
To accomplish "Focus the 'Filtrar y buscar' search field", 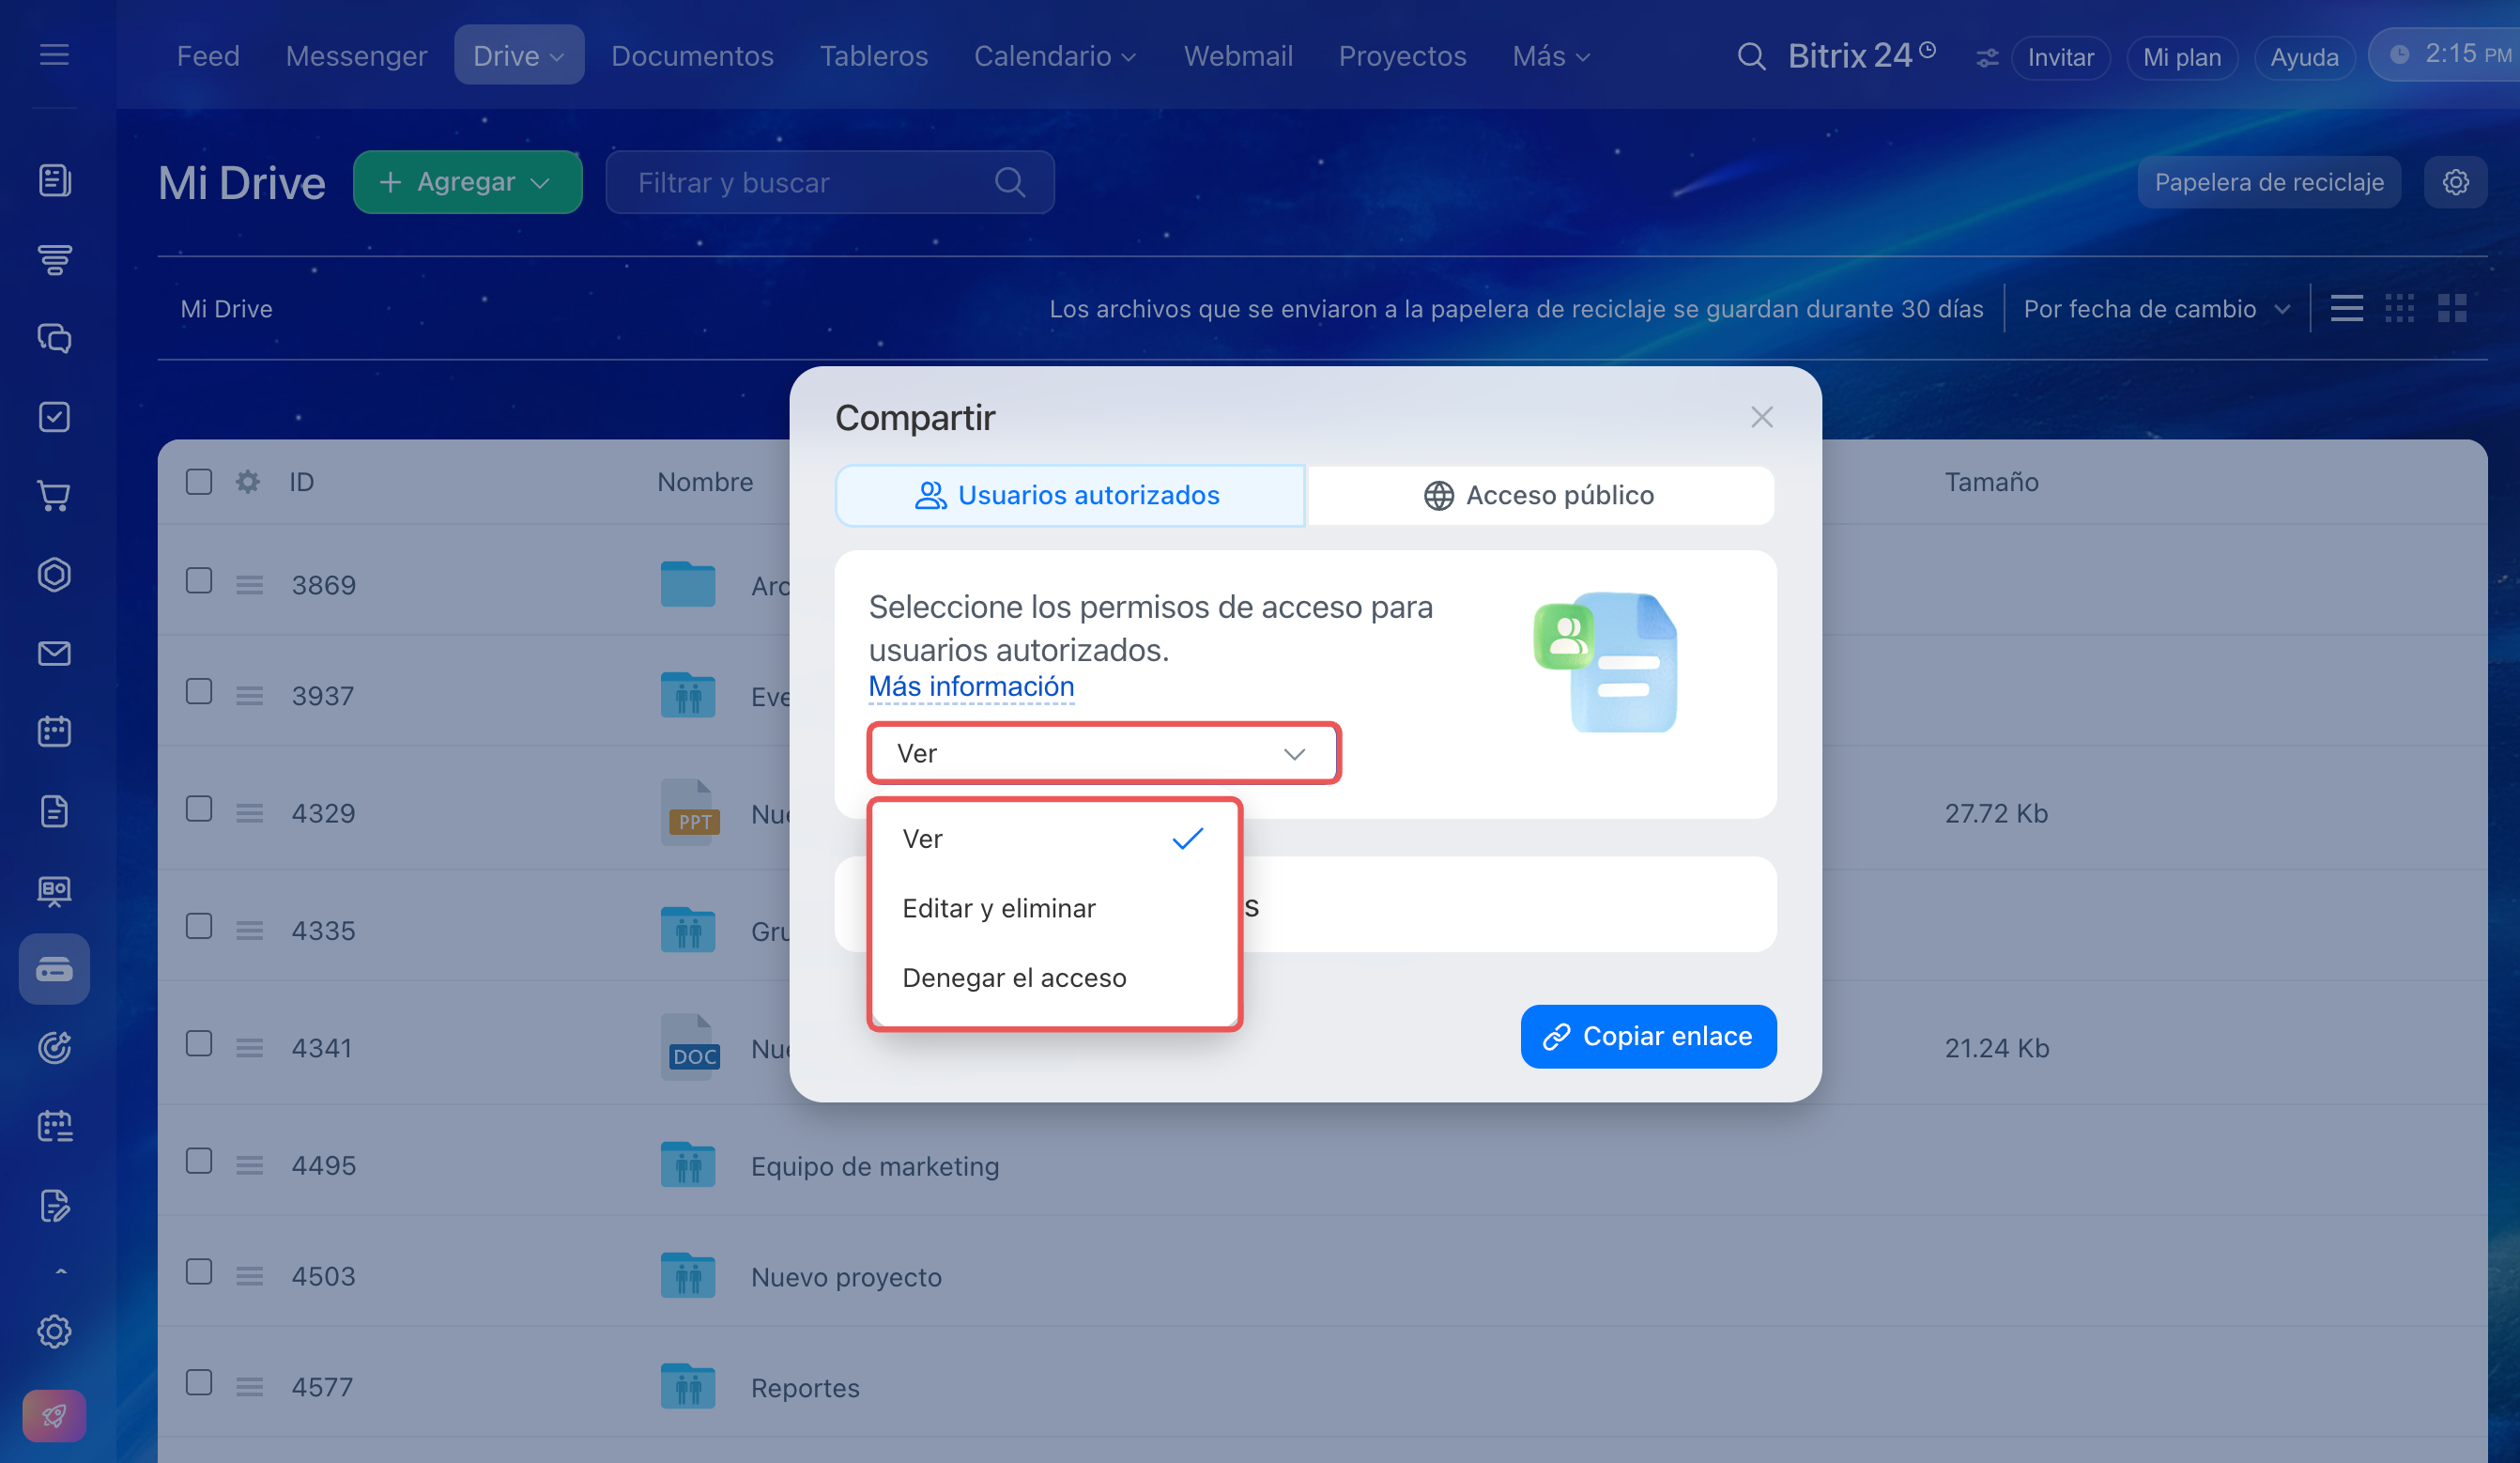I will (x=830, y=182).
